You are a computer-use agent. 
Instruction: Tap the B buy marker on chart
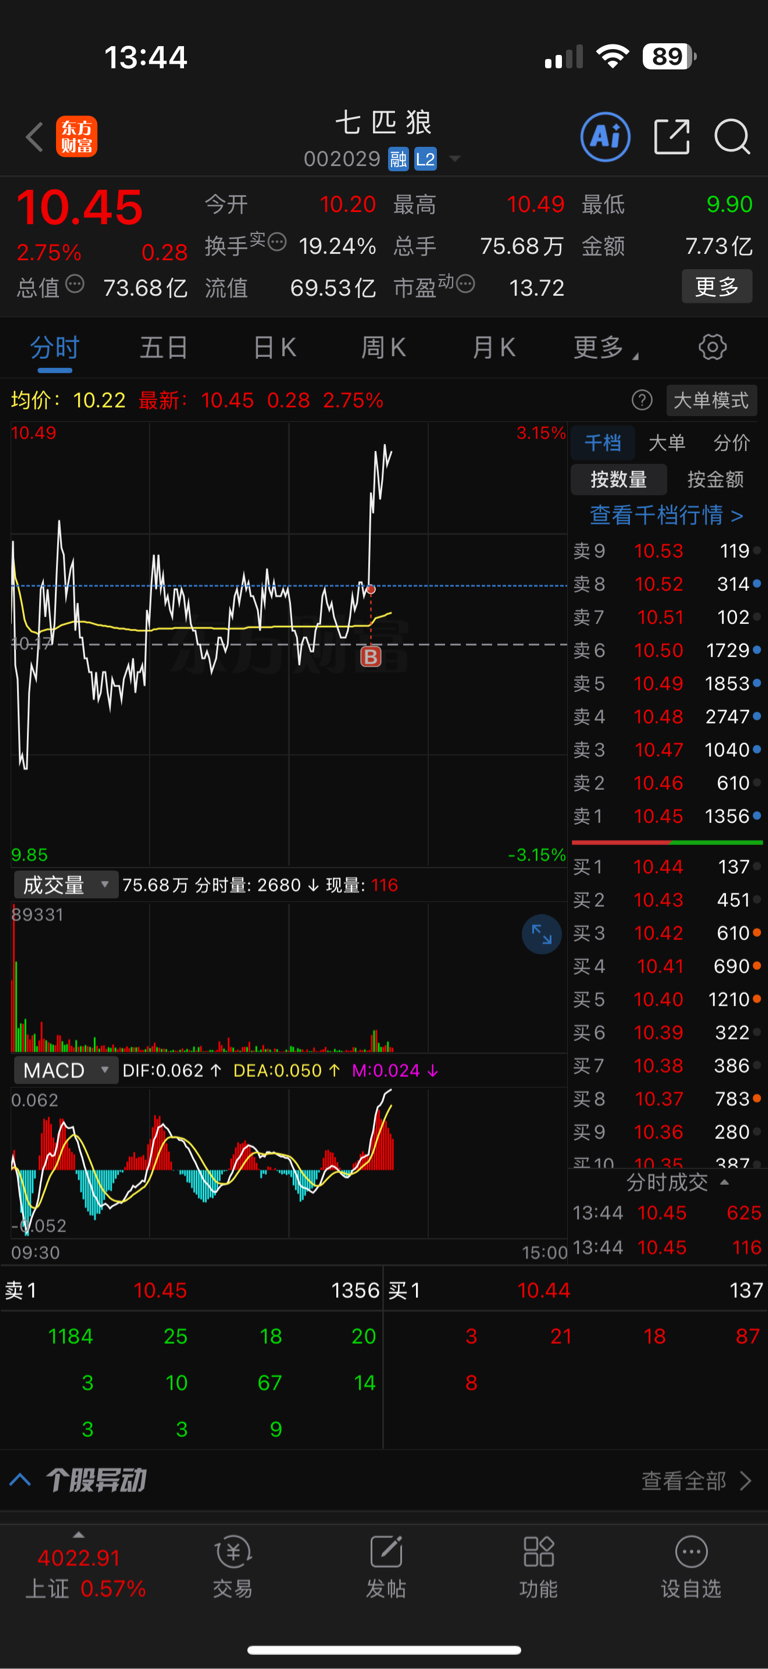[x=371, y=656]
